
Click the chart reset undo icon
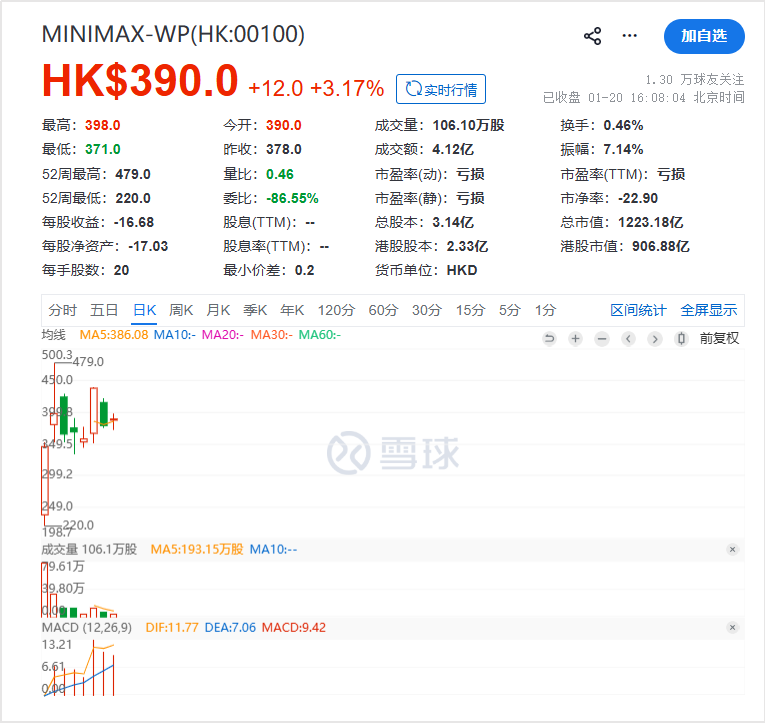[549, 339]
